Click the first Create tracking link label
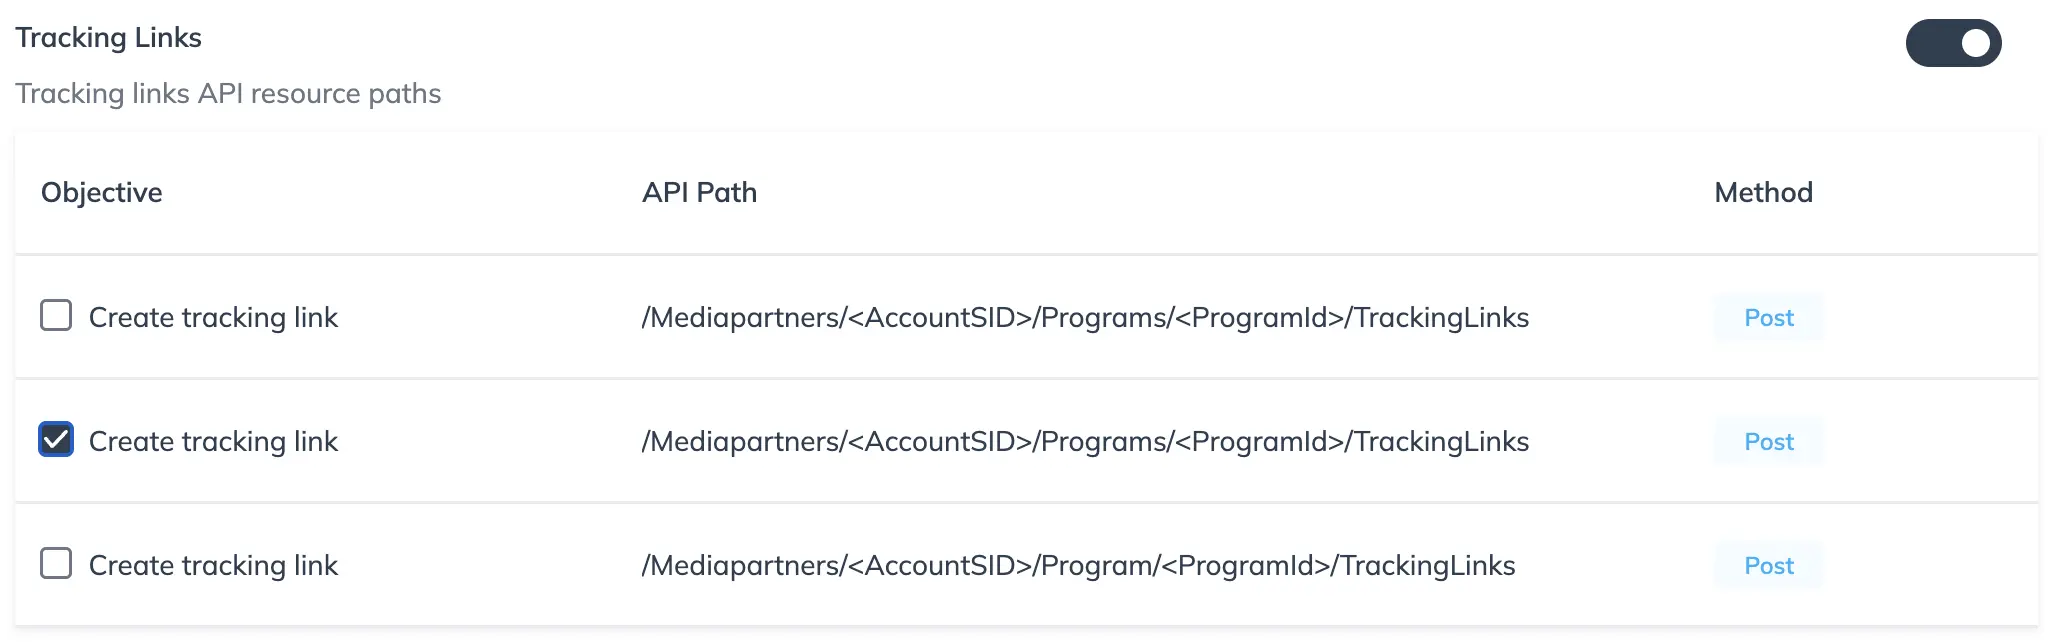Screen dimensions: 2056x644 coord(214,317)
